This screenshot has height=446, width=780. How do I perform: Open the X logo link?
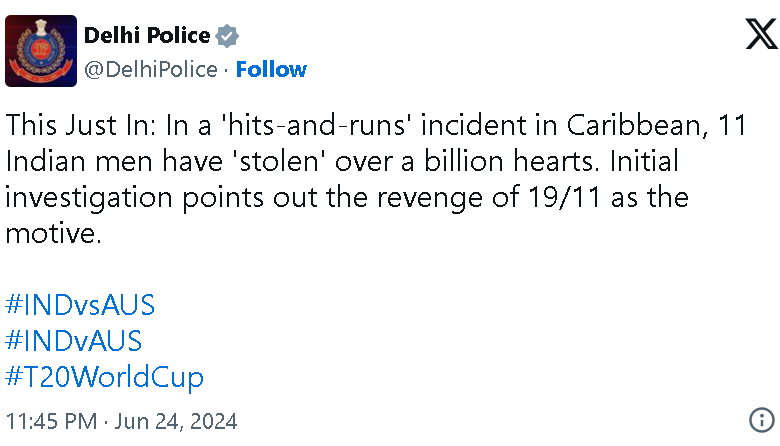tap(762, 34)
